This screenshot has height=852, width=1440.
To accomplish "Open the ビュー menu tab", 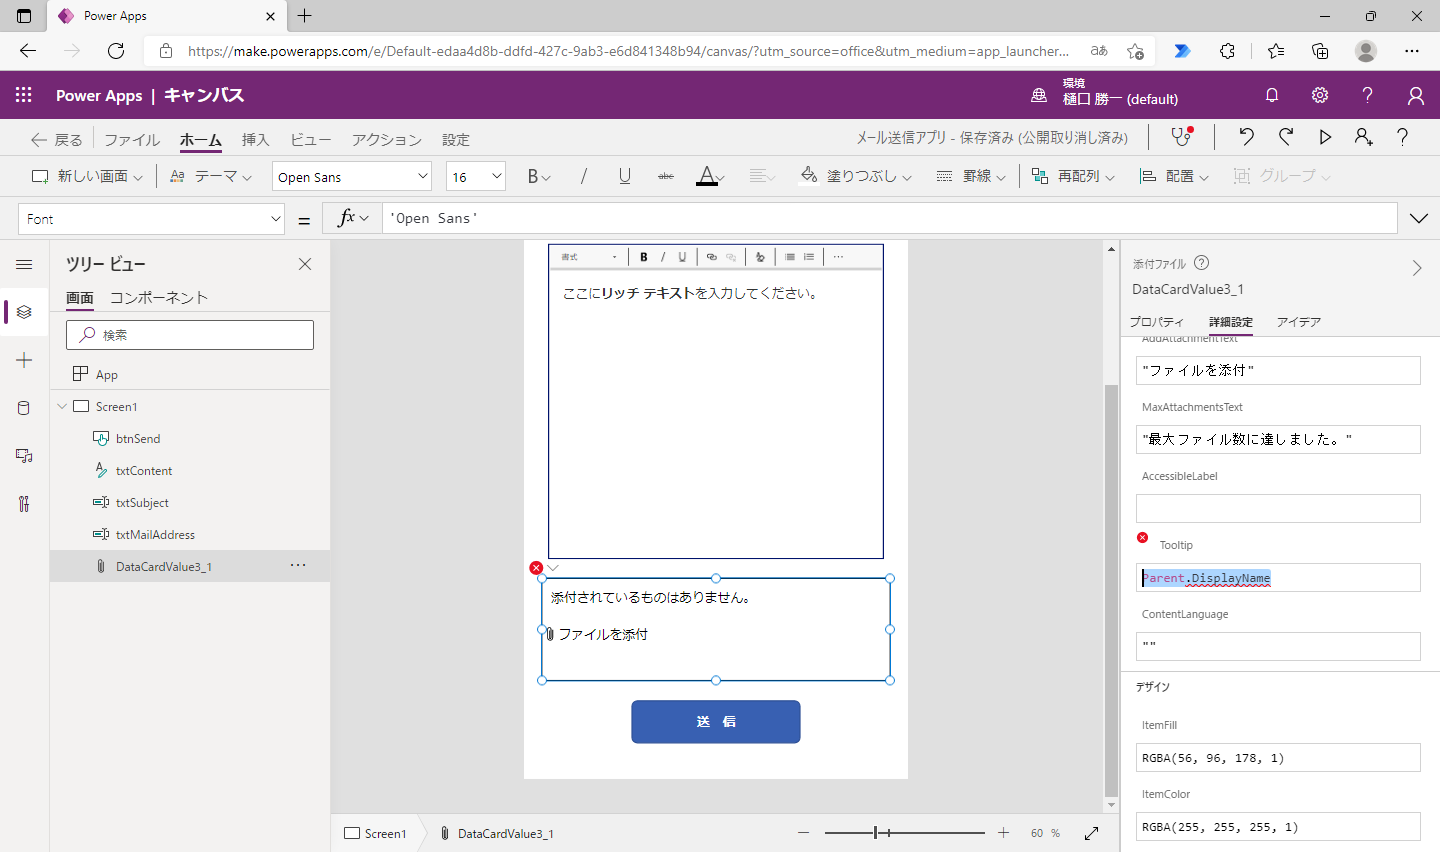I will point(311,139).
